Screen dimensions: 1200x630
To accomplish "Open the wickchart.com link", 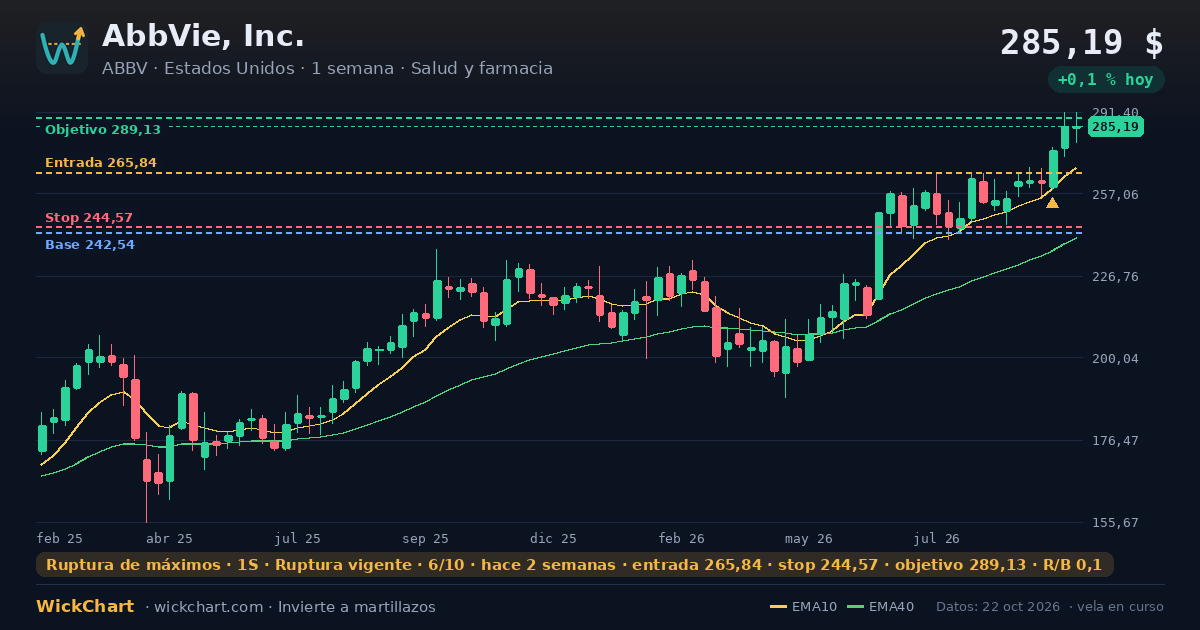I will 208,607.
